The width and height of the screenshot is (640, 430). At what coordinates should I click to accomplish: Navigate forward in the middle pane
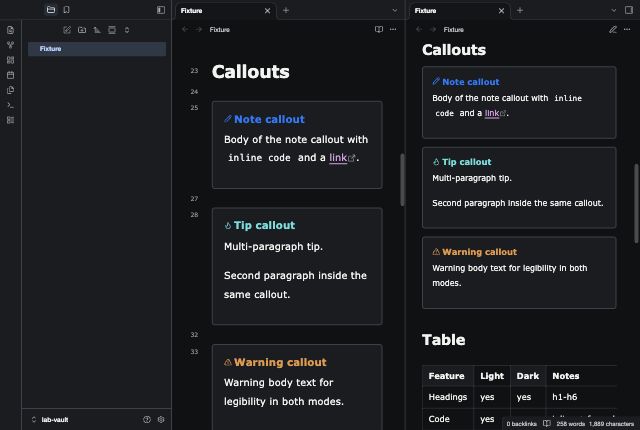[199, 29]
